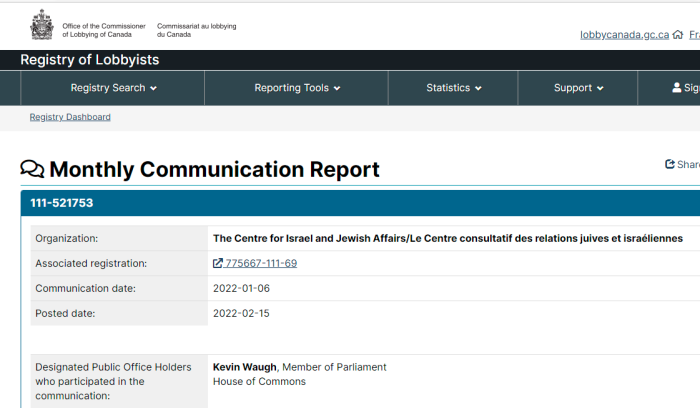Click the Canada coat of arms logo
Image resolution: width=700 pixels, height=408 pixels.
point(42,25)
